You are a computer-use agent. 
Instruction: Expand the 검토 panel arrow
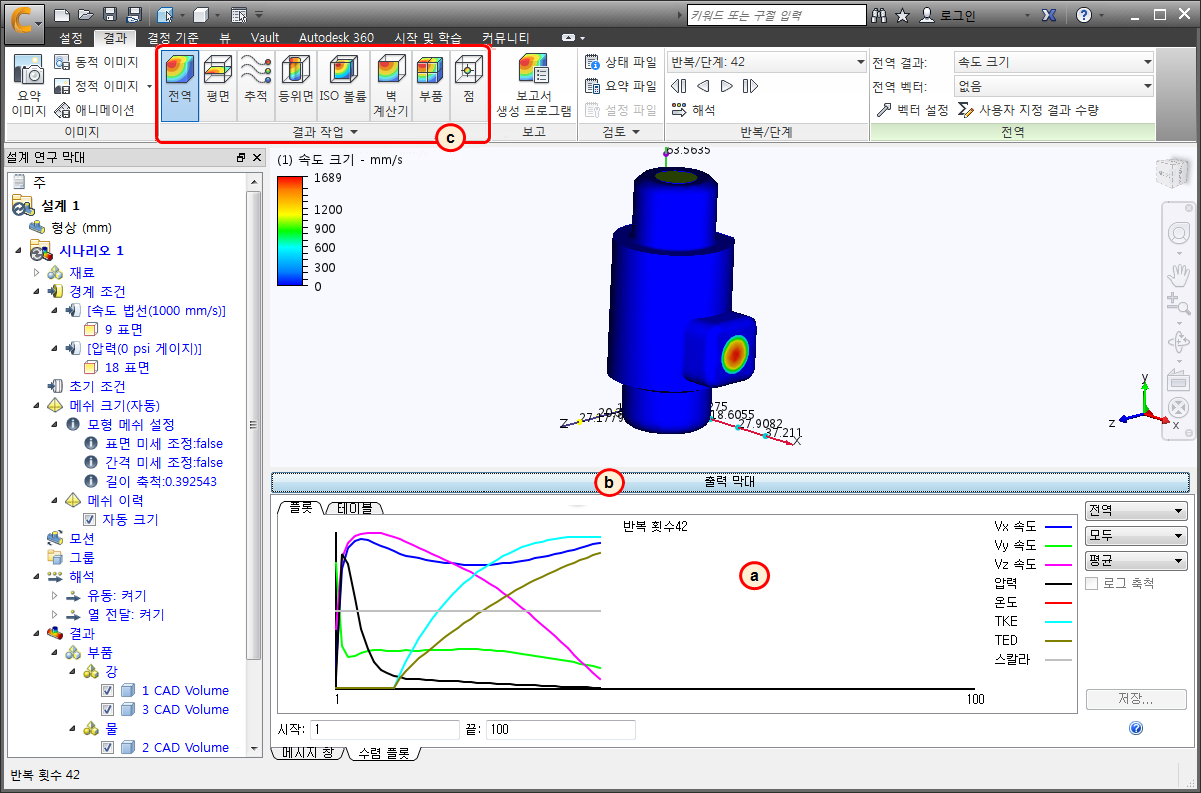634,132
